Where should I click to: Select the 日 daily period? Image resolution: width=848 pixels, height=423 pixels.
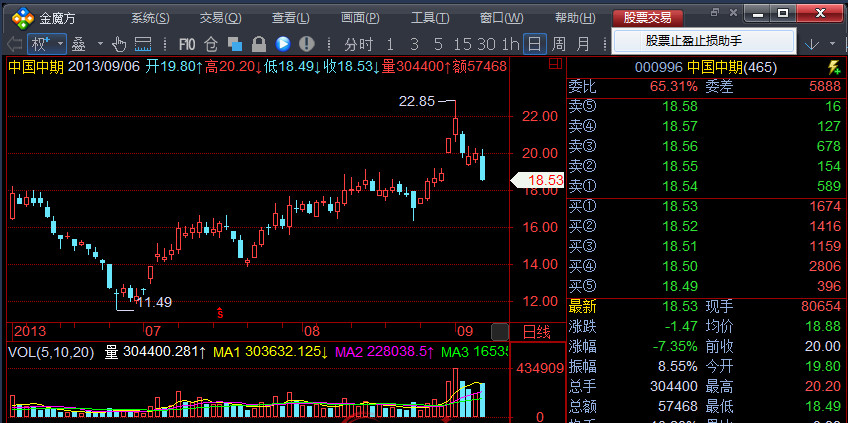(x=534, y=44)
